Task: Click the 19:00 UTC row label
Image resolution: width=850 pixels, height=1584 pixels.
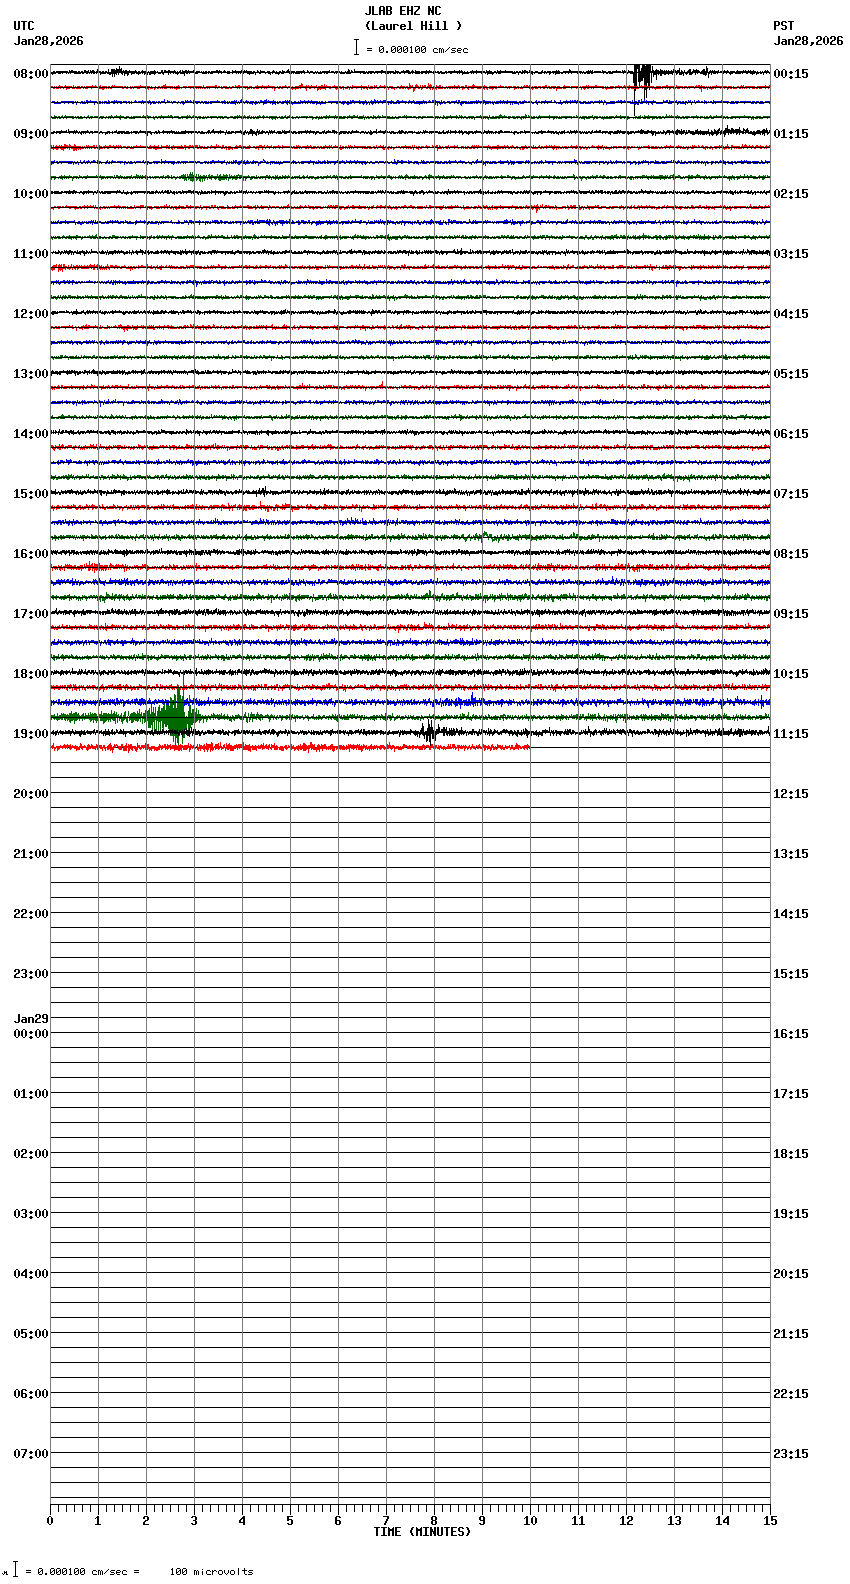Action: click(x=31, y=734)
